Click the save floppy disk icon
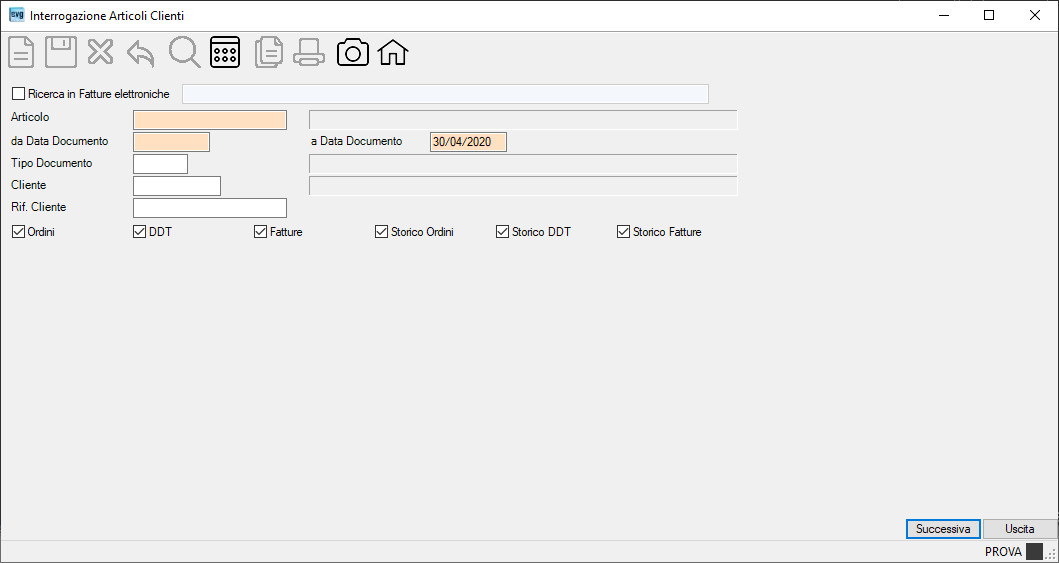The height and width of the screenshot is (563, 1059). click(61, 52)
